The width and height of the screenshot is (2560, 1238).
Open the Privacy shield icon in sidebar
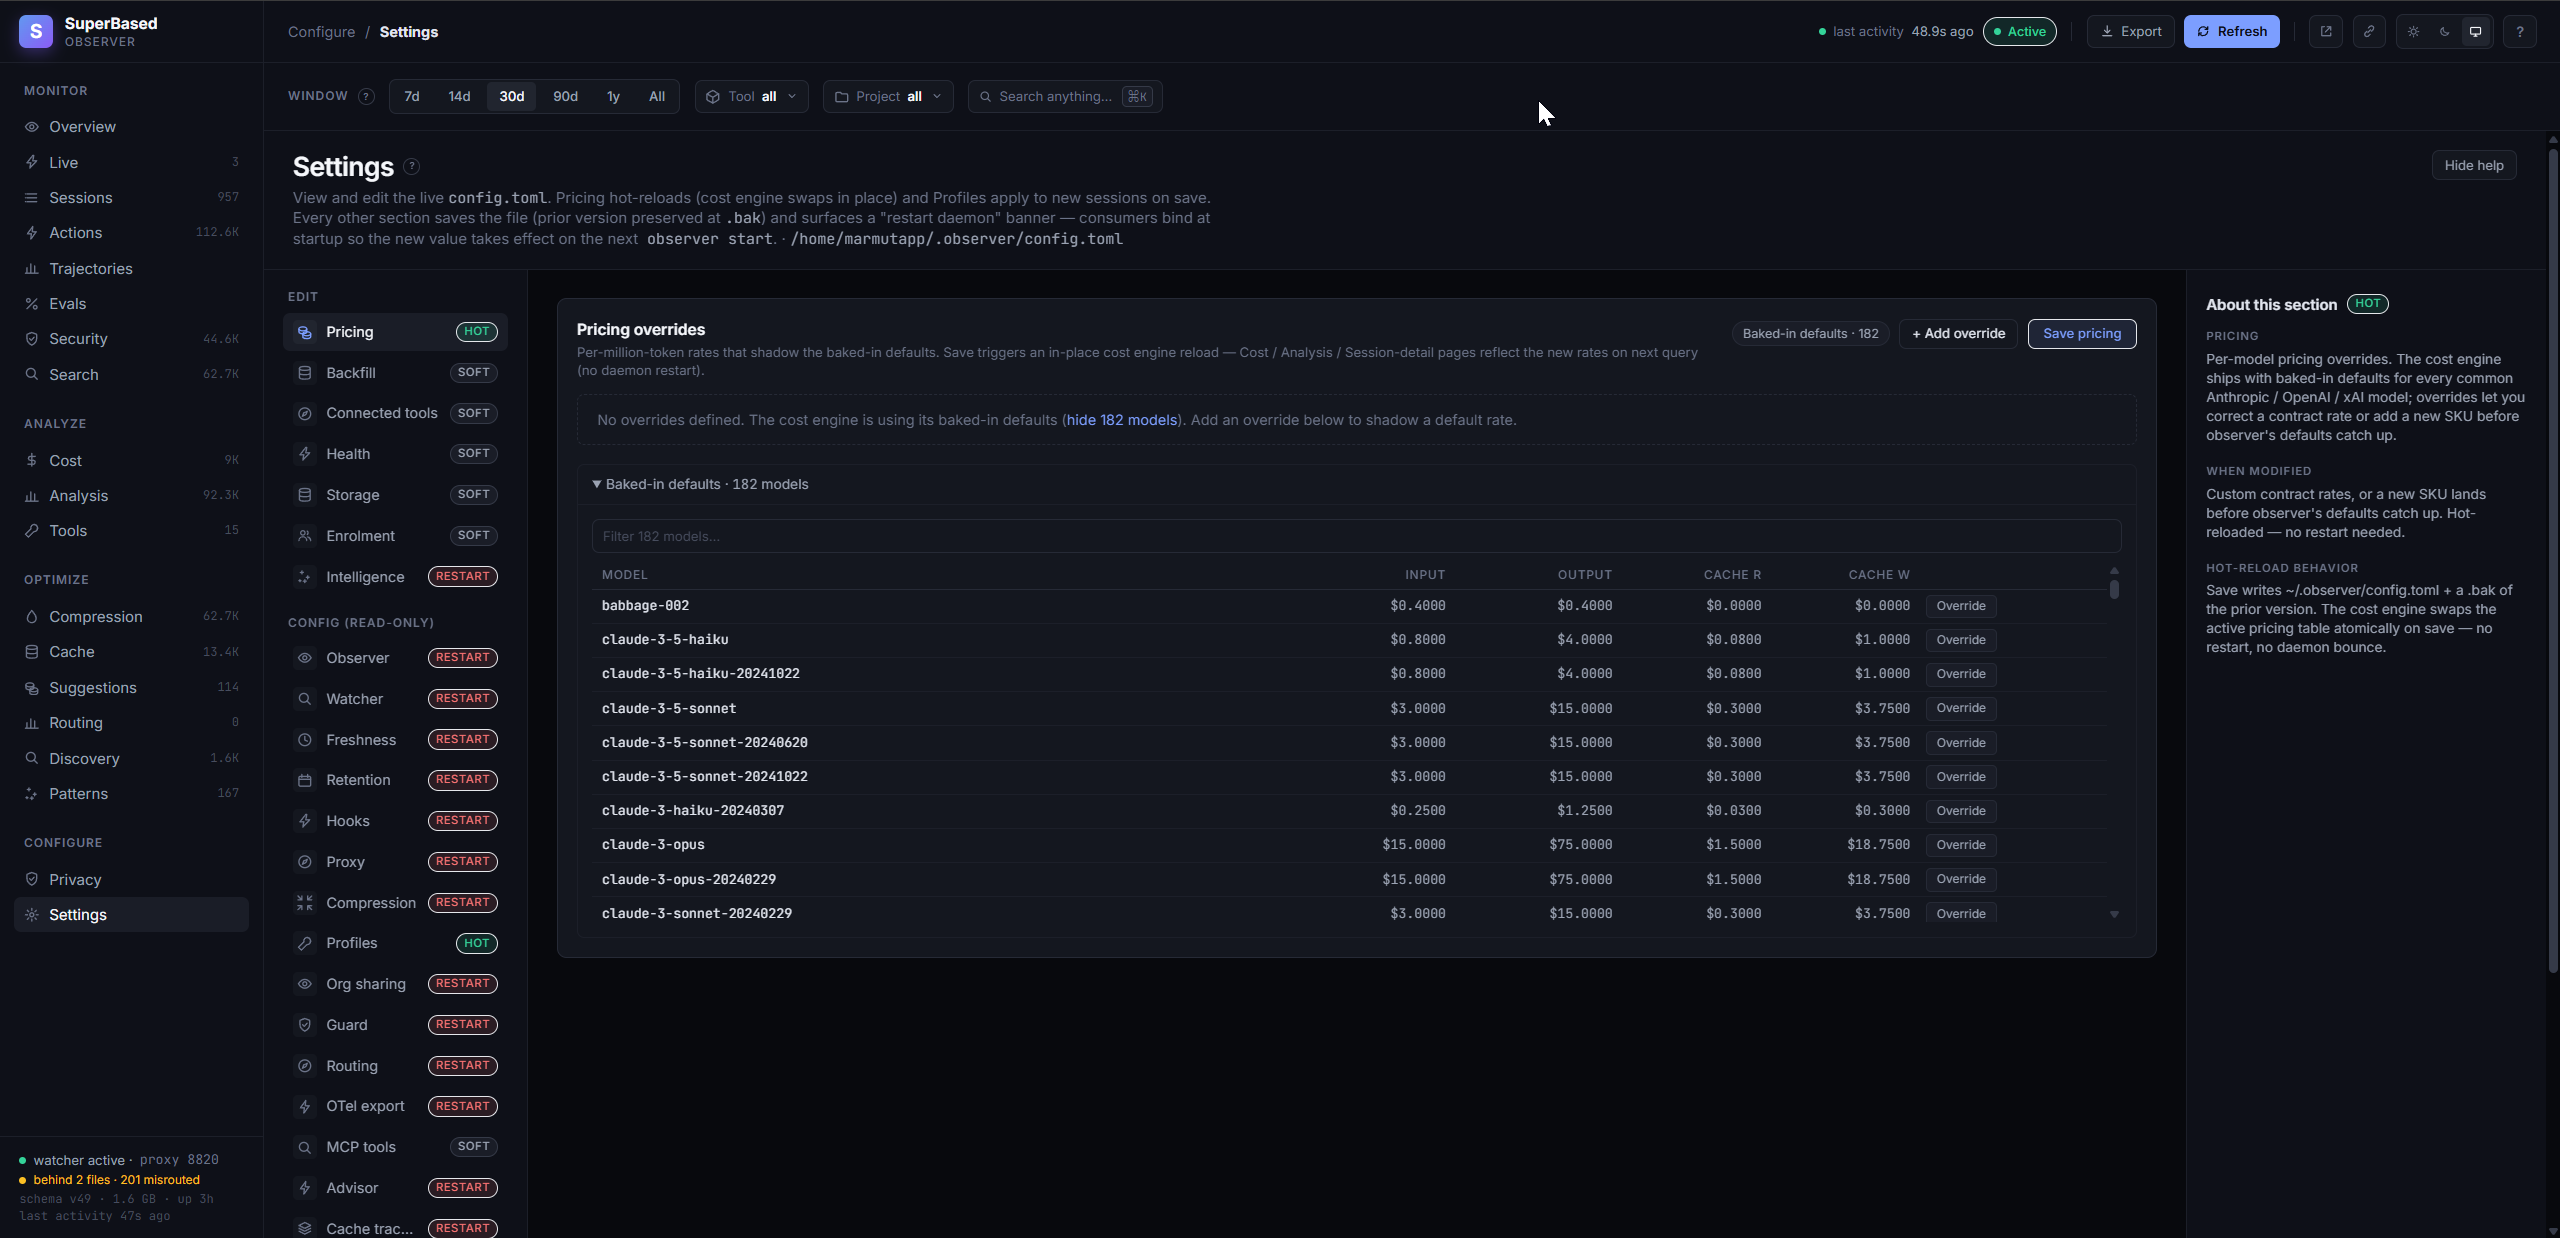click(32, 880)
